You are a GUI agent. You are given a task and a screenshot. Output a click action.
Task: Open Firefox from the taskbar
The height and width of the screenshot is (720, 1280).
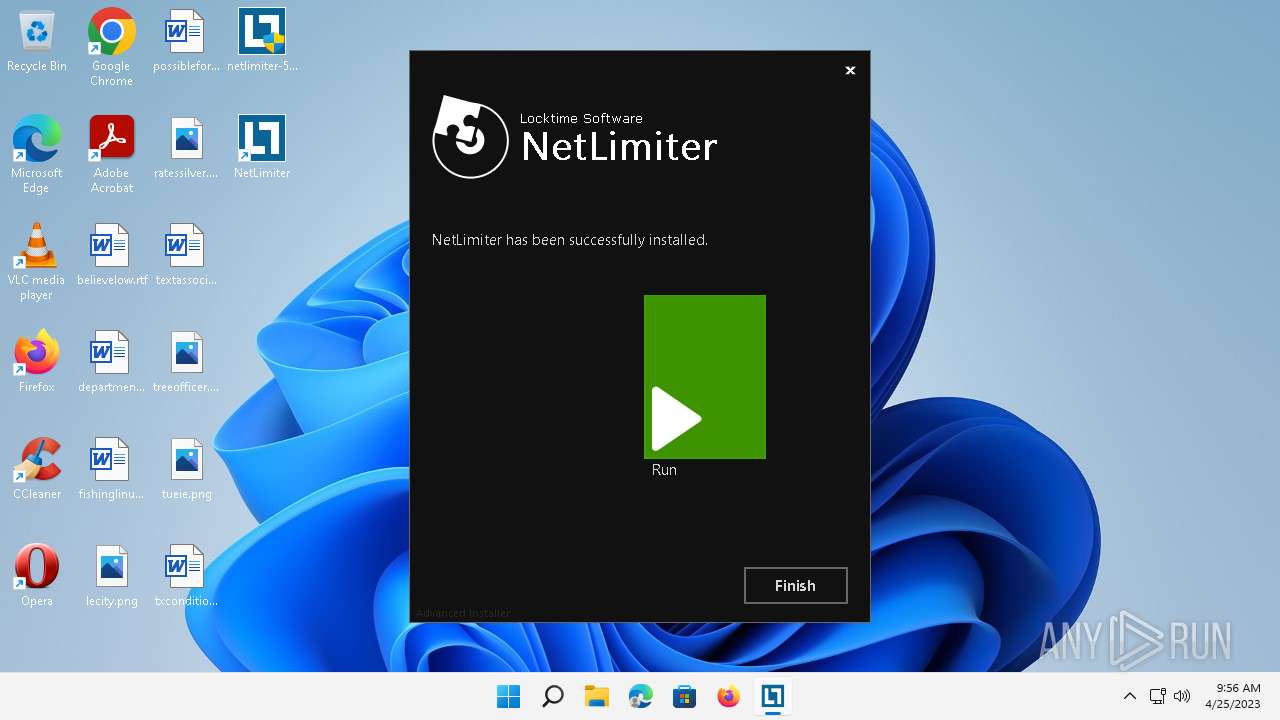click(x=728, y=696)
